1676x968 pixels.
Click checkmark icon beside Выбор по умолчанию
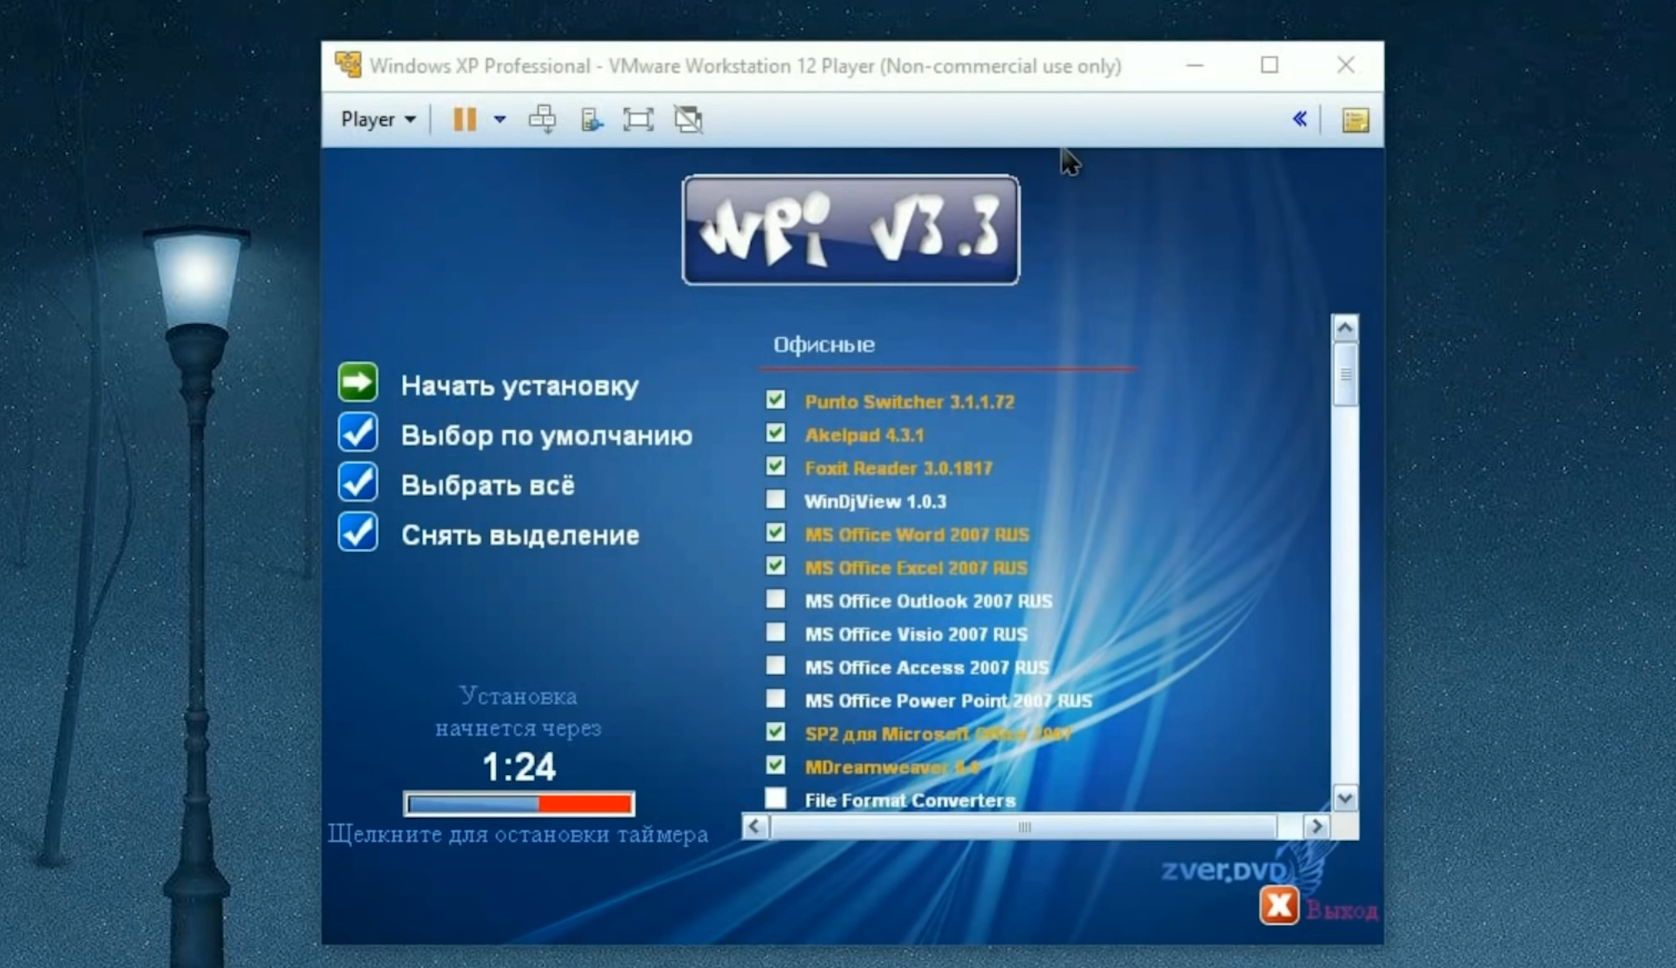[x=358, y=432]
